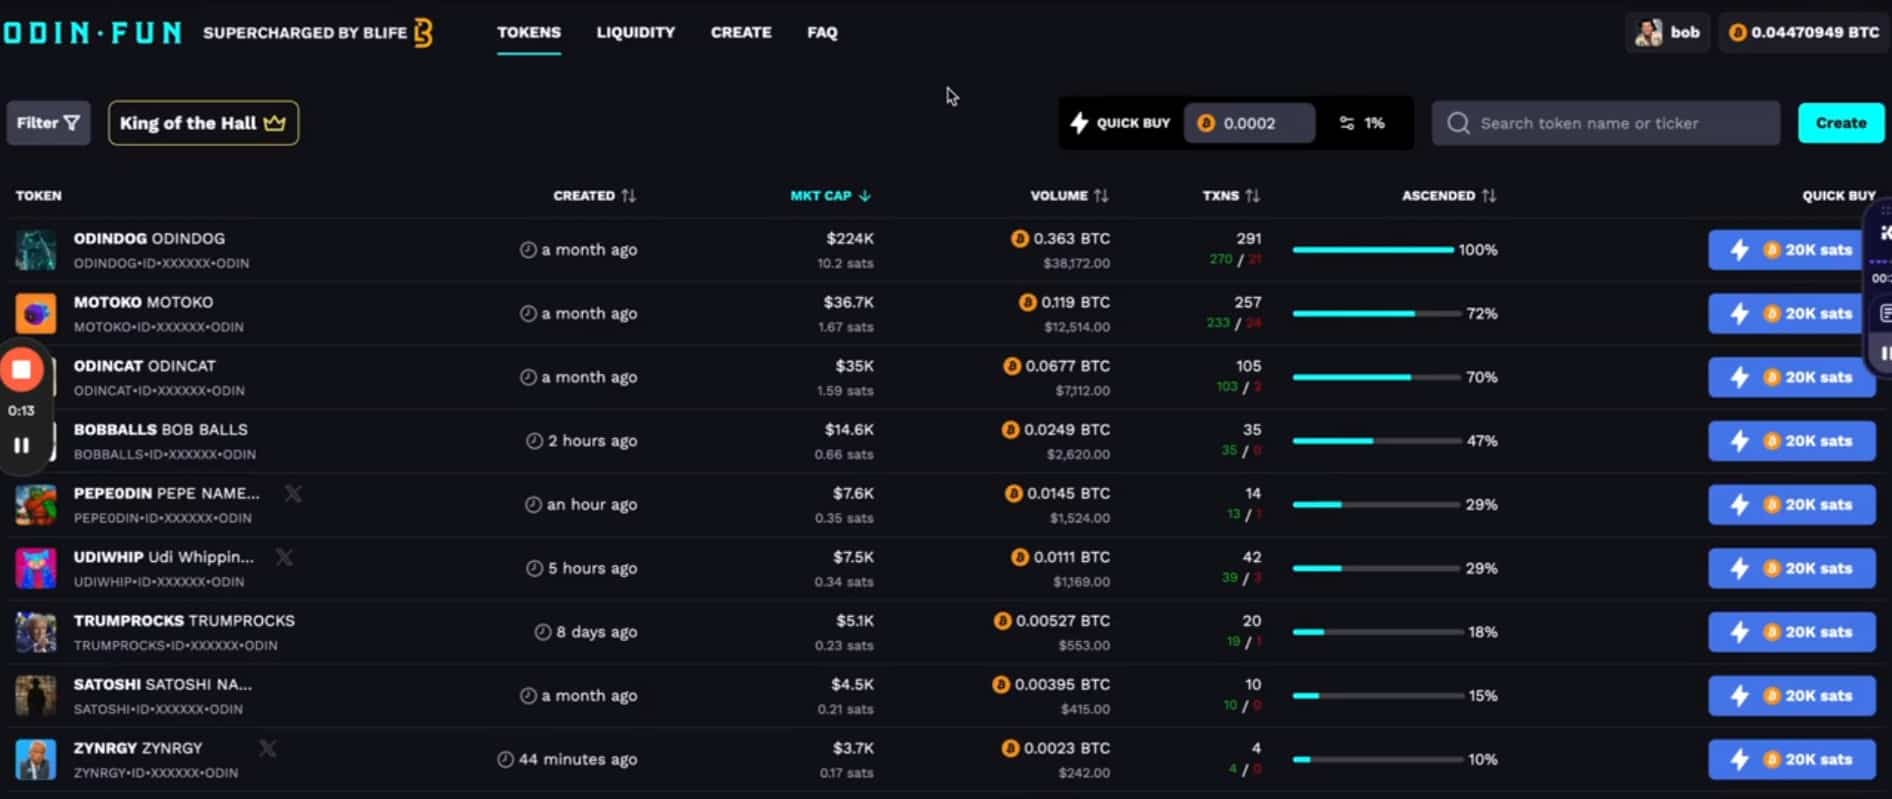Viewport: 1892px width, 799px height.
Task: Switch to the Tokens tab
Action: (x=529, y=33)
